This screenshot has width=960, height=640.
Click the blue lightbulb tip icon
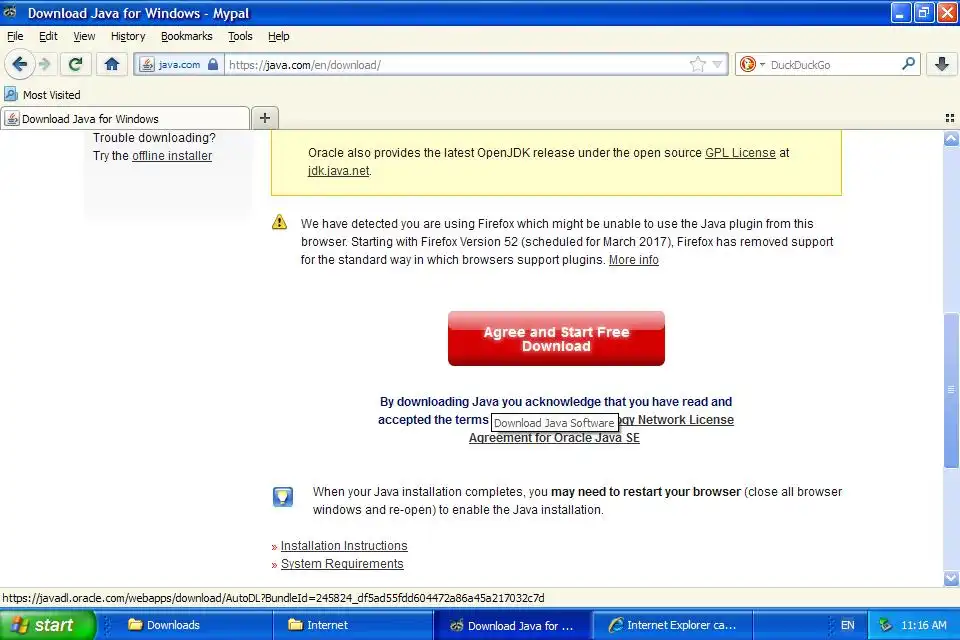click(283, 497)
